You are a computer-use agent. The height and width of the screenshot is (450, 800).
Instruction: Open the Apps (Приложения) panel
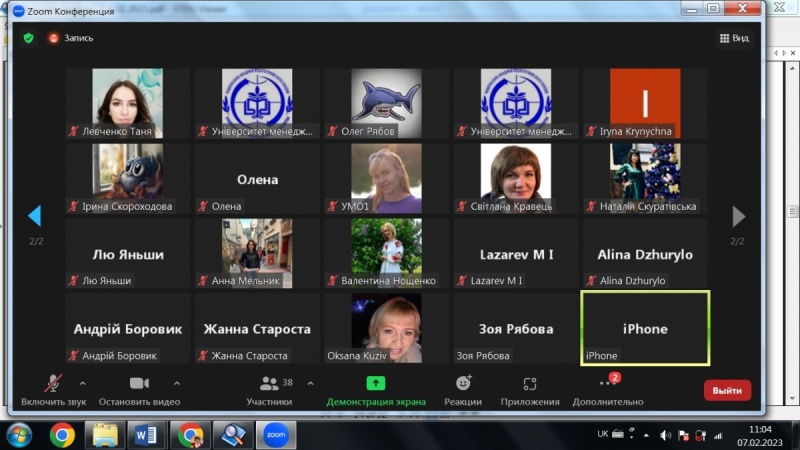click(x=530, y=388)
